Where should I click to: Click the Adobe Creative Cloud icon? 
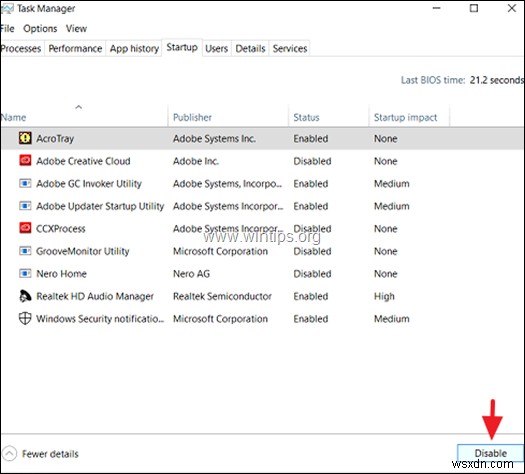click(x=25, y=161)
